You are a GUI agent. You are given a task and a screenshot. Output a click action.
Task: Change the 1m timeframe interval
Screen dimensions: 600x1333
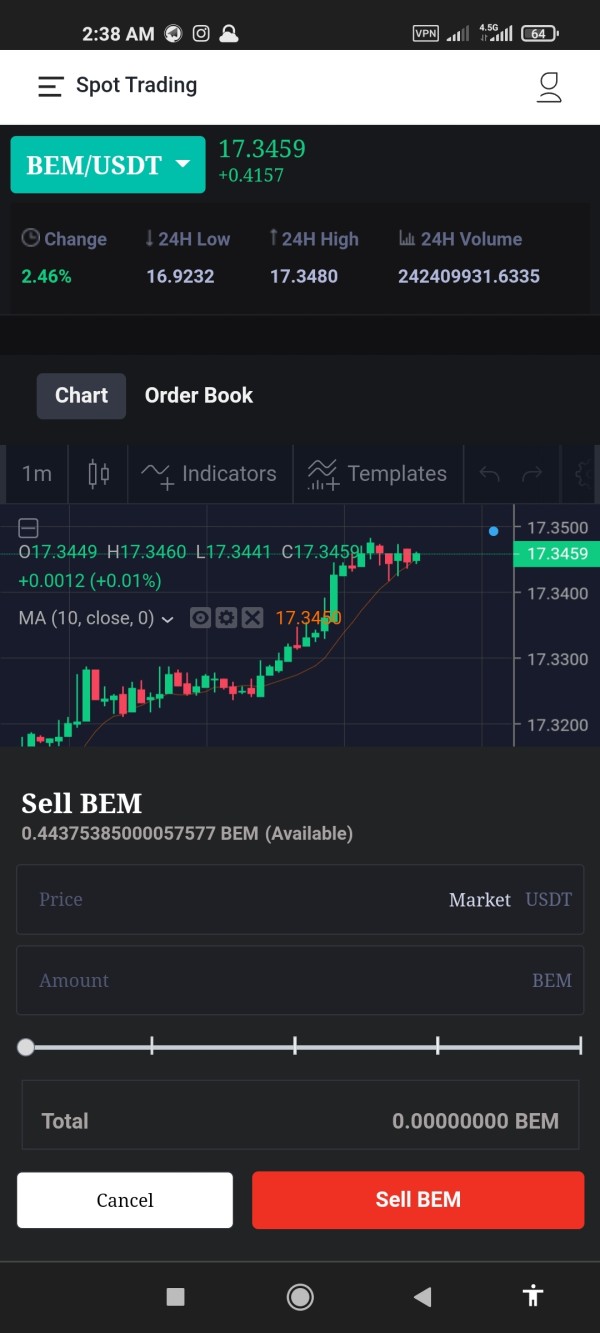click(x=37, y=473)
